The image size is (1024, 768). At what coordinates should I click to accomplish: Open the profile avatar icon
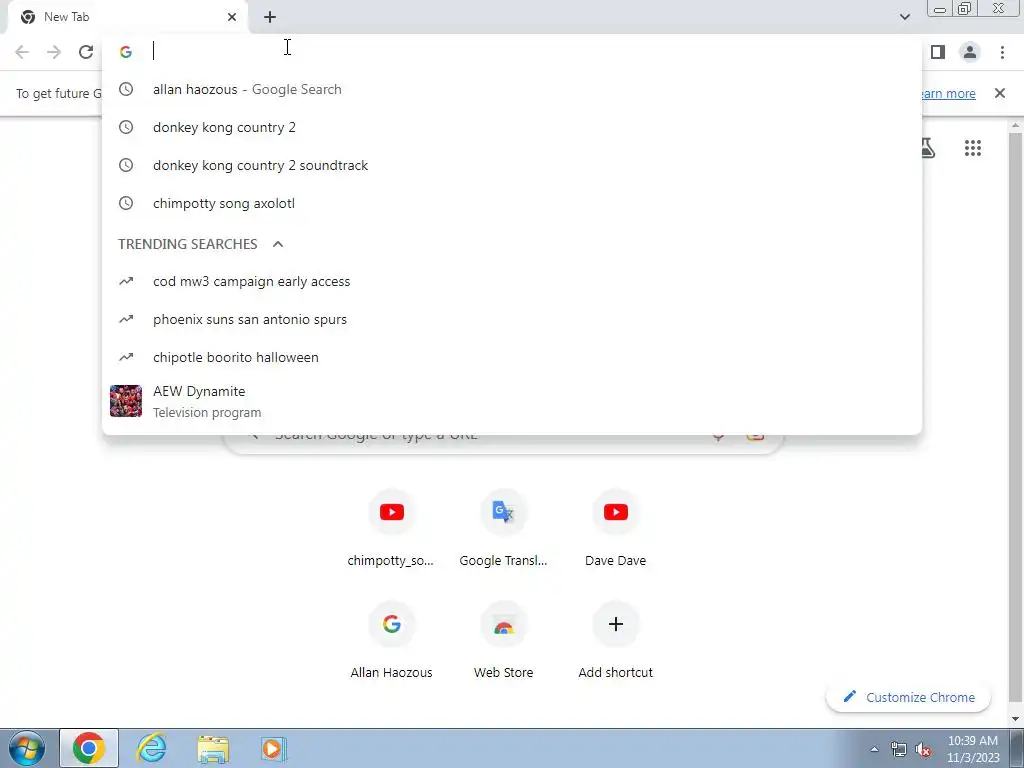(x=970, y=52)
